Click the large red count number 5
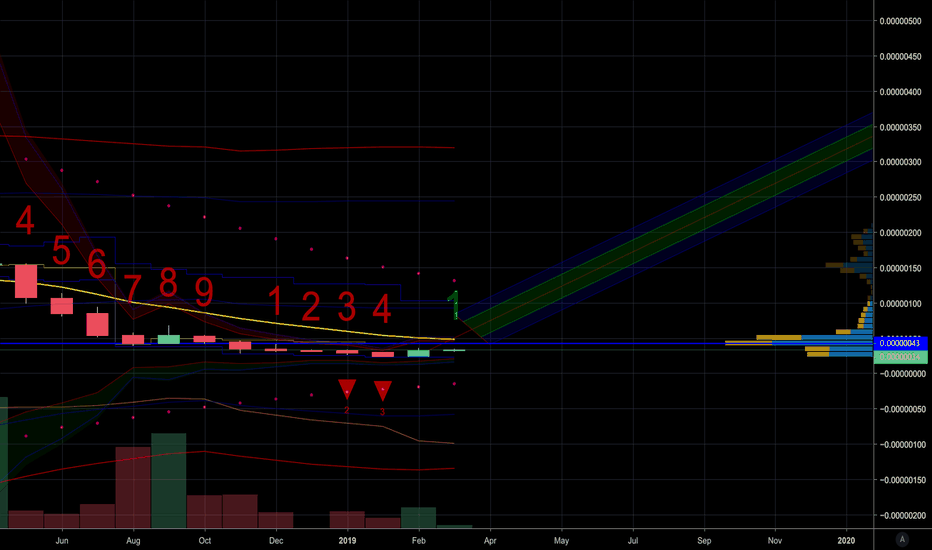This screenshot has height=550, width=932. [61, 250]
